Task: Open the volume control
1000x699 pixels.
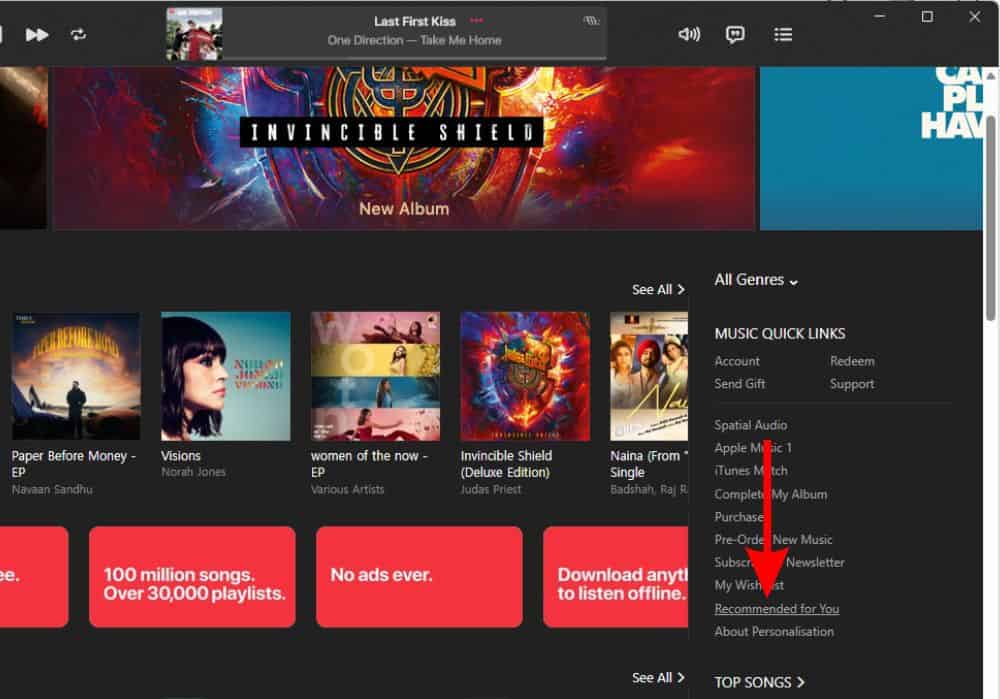Action: [689, 34]
